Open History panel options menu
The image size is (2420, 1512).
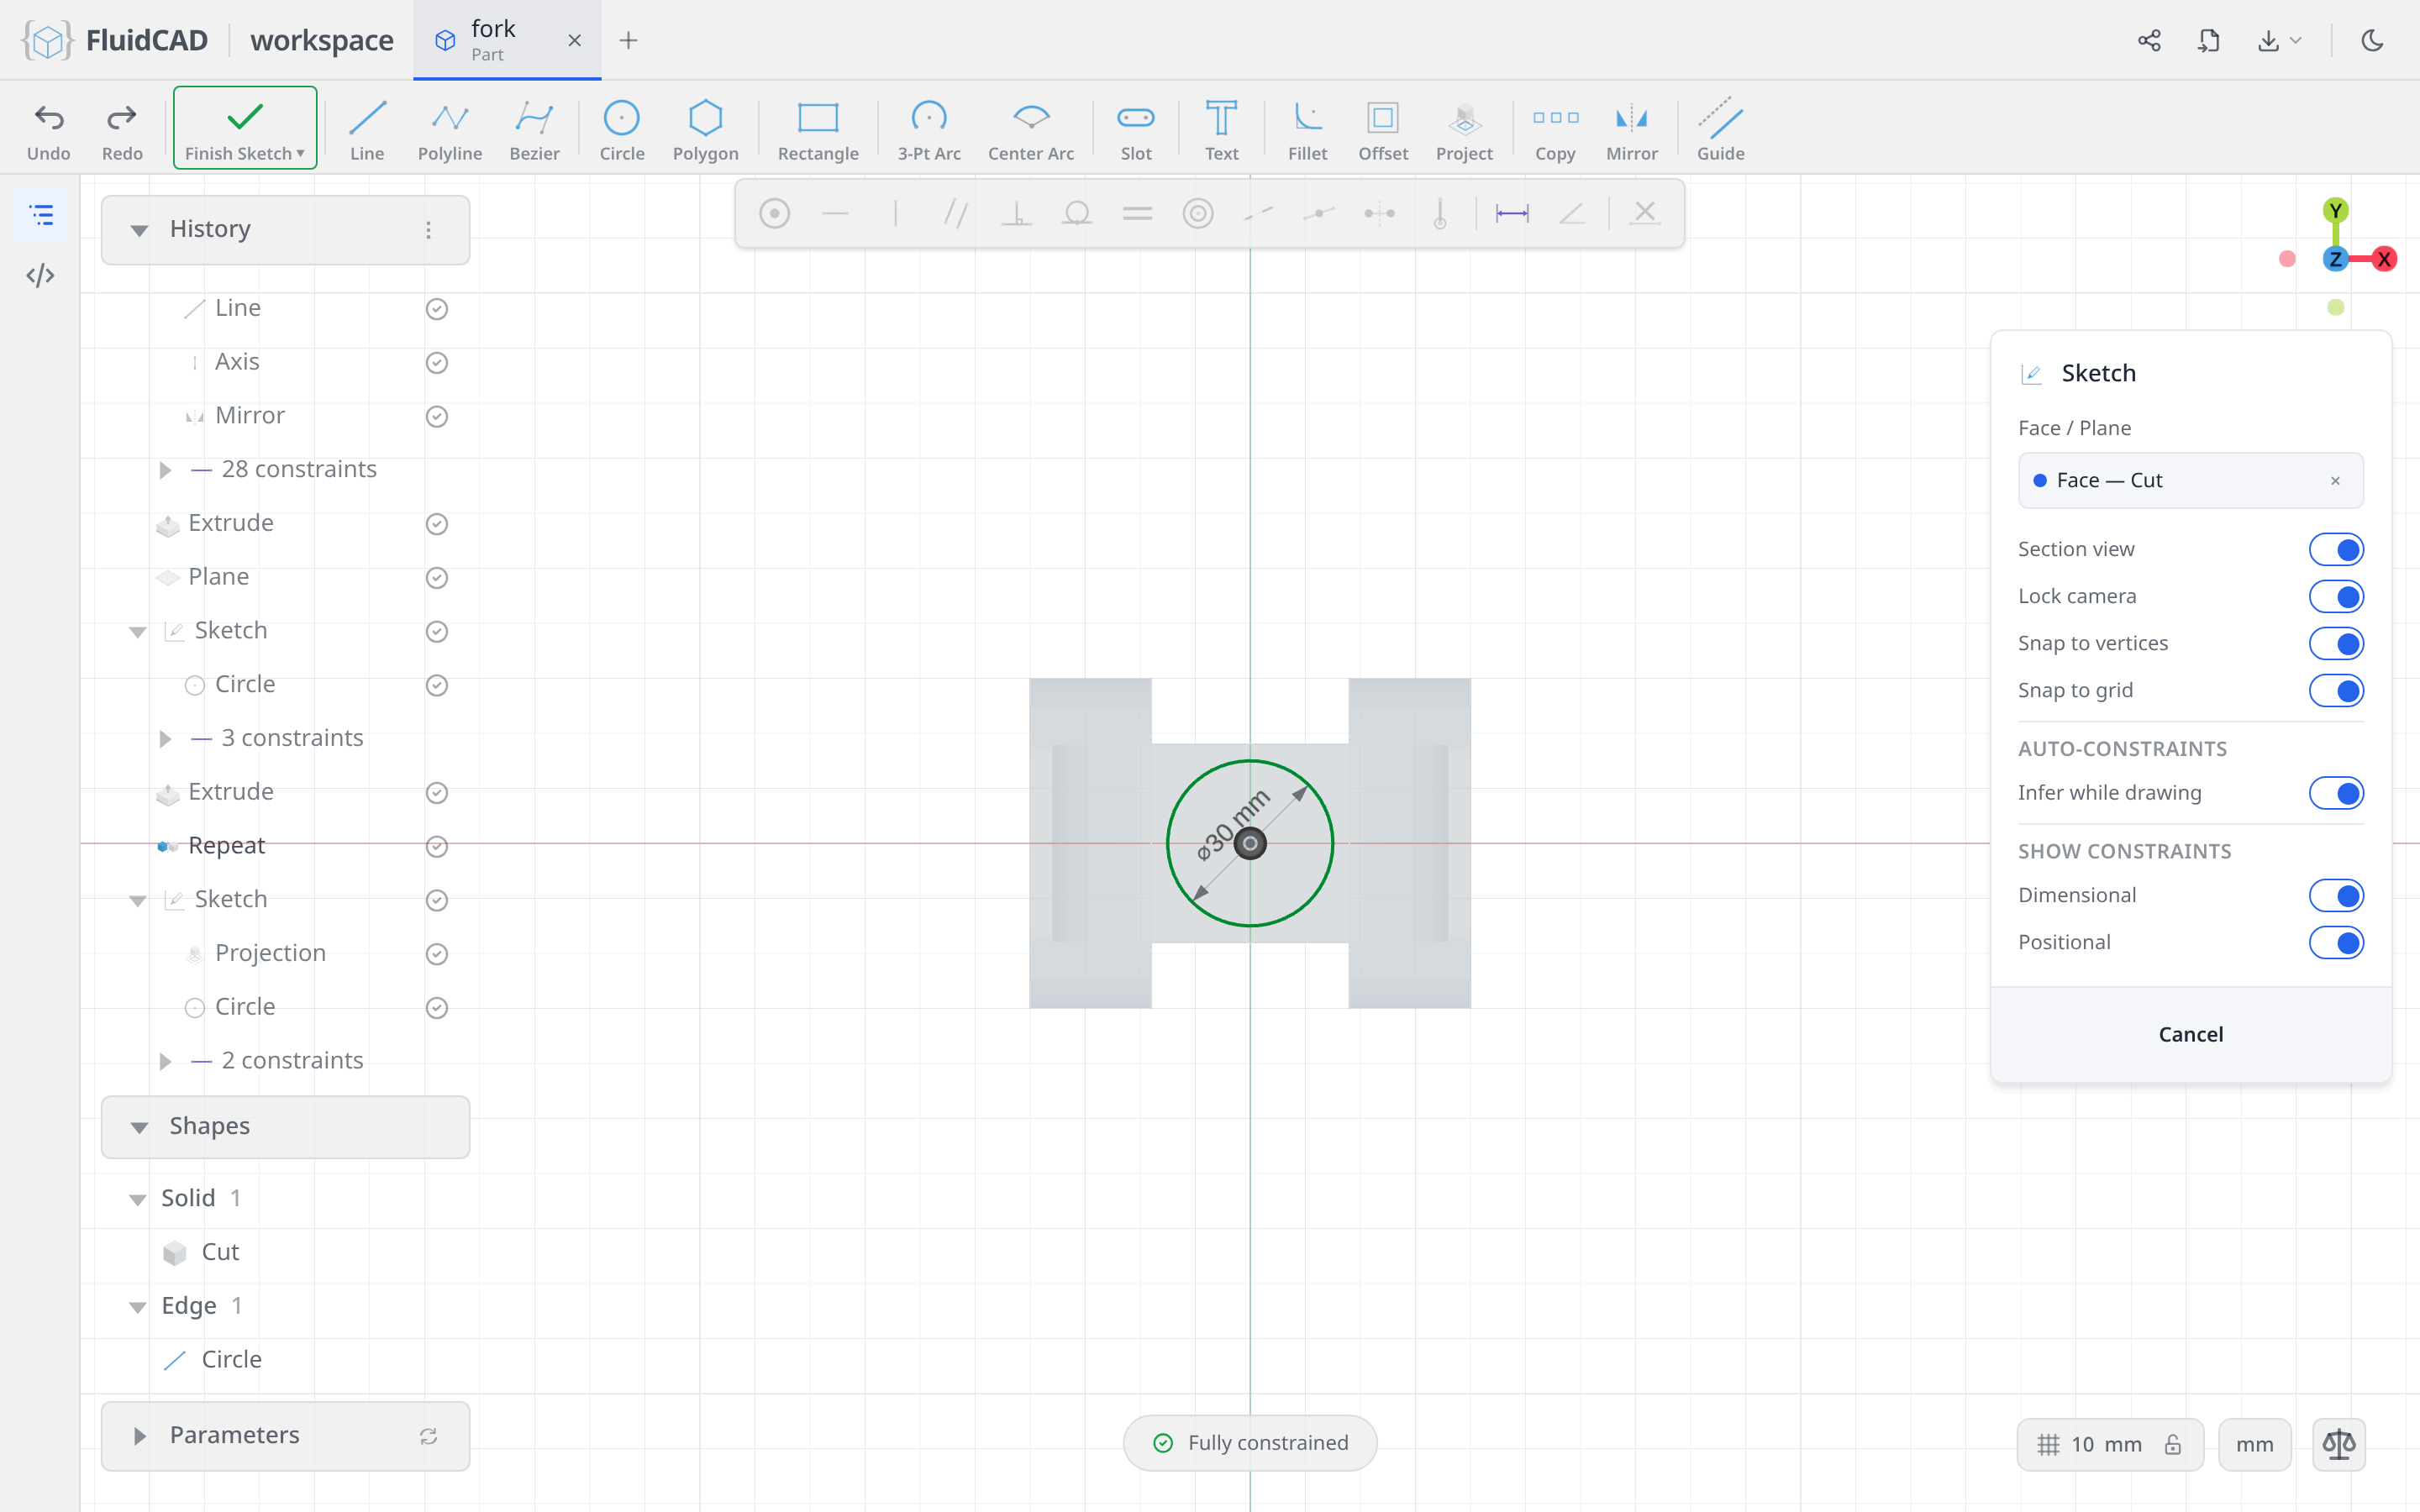pyautogui.click(x=428, y=230)
